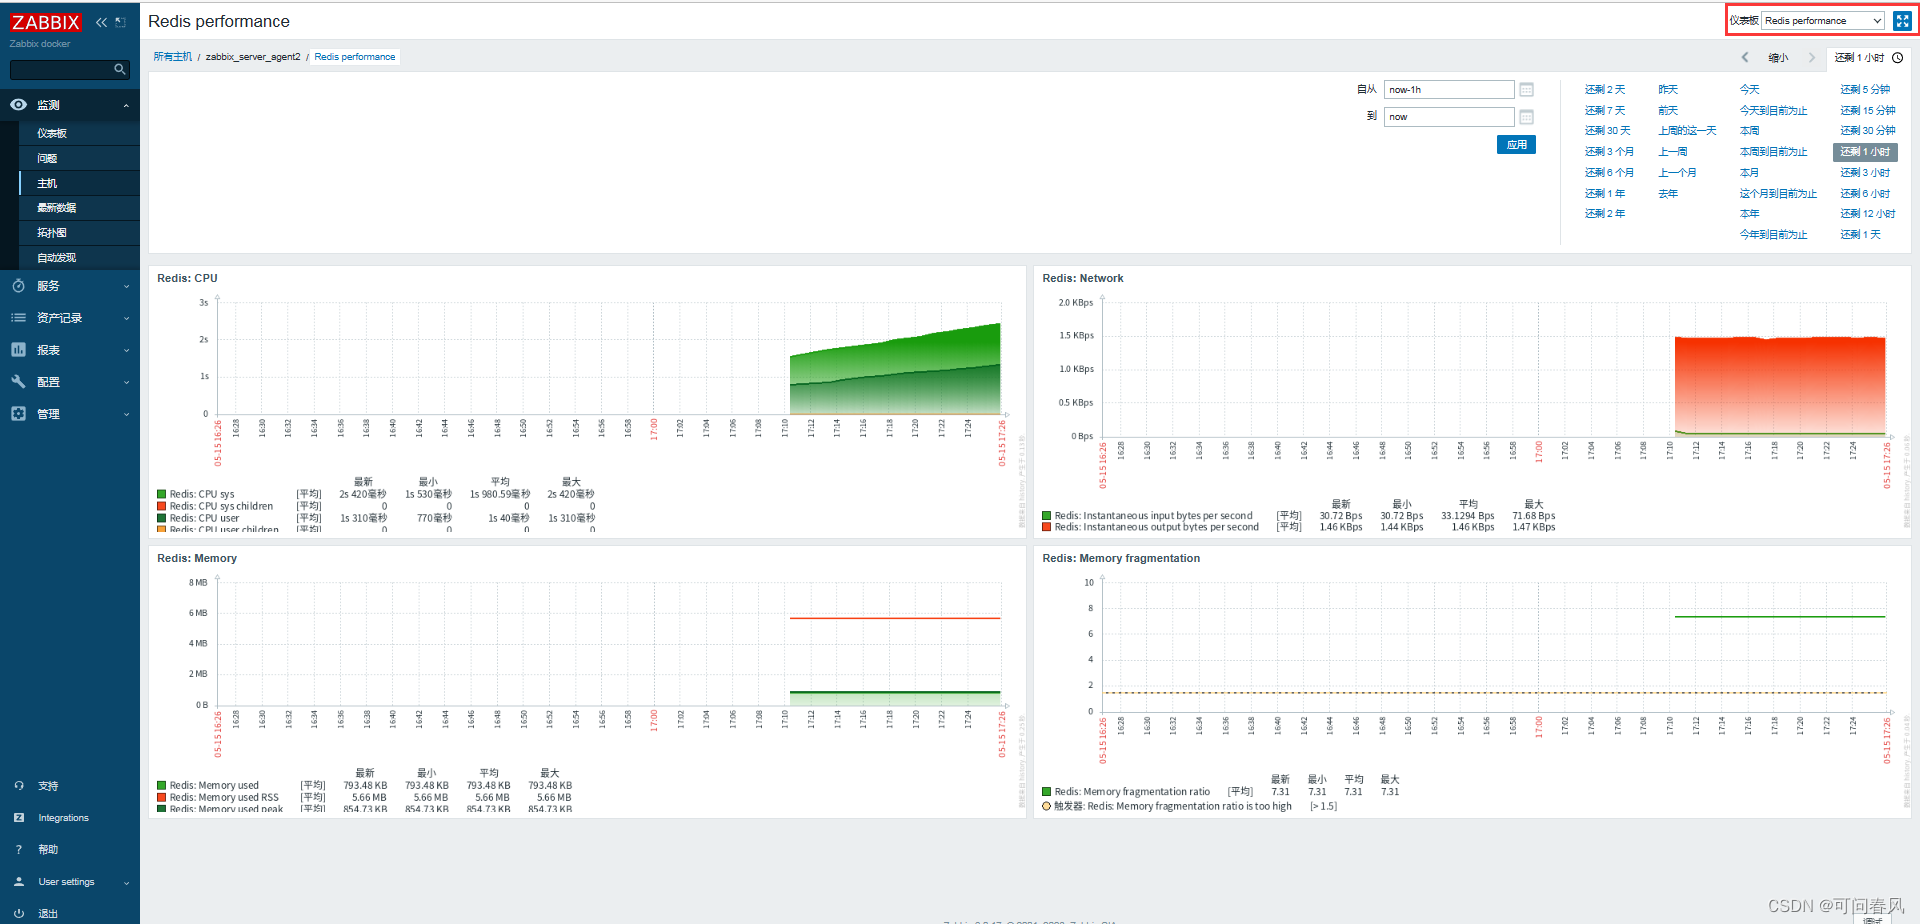Select the 还剩 7 天 time range

tap(1605, 111)
